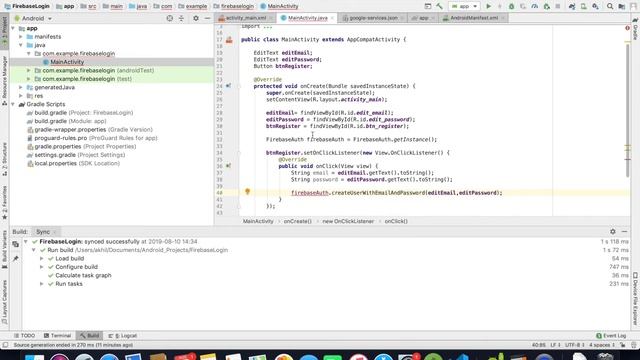640x360 pixels.
Task: Open the AVD Manager icon
Action: (x=584, y=6)
